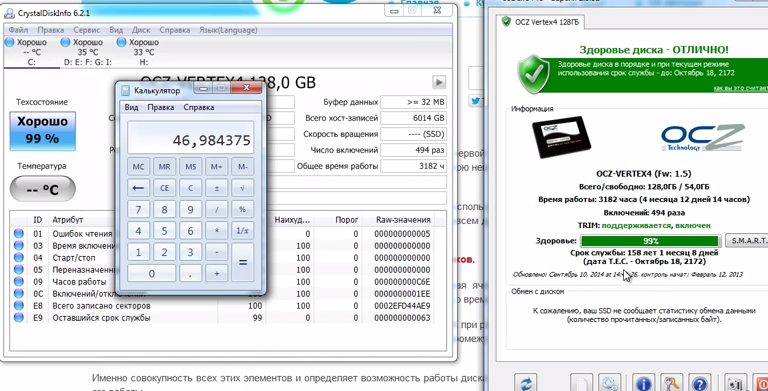Click the blue status dot for Часов работы
This screenshot has width=768, height=391.
(x=19, y=282)
